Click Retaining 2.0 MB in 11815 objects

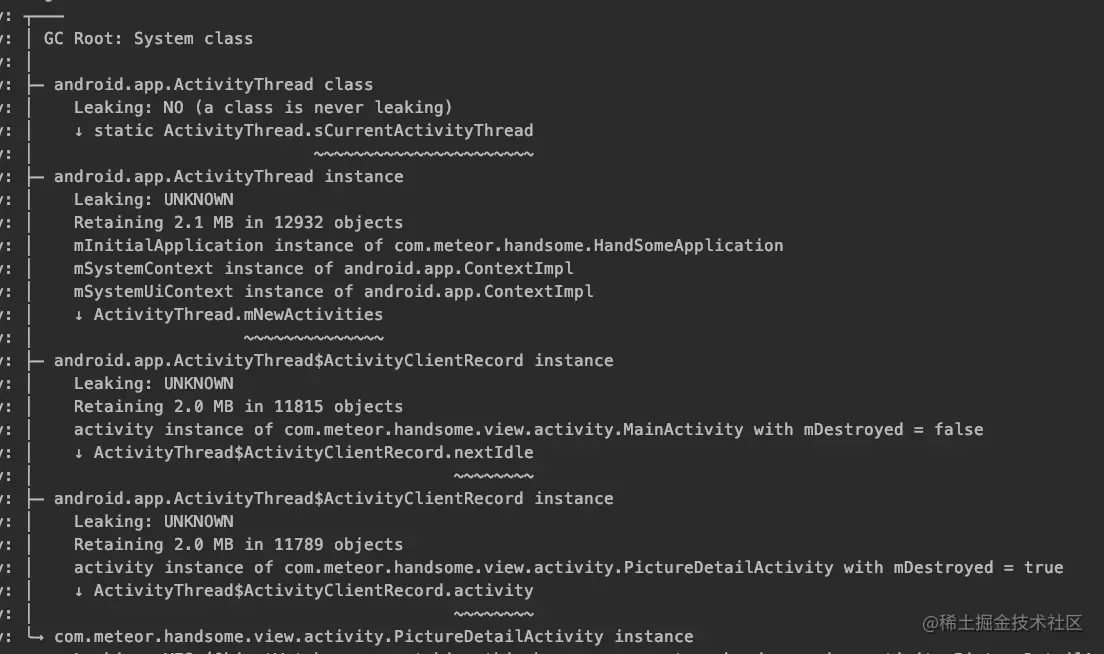(x=239, y=407)
